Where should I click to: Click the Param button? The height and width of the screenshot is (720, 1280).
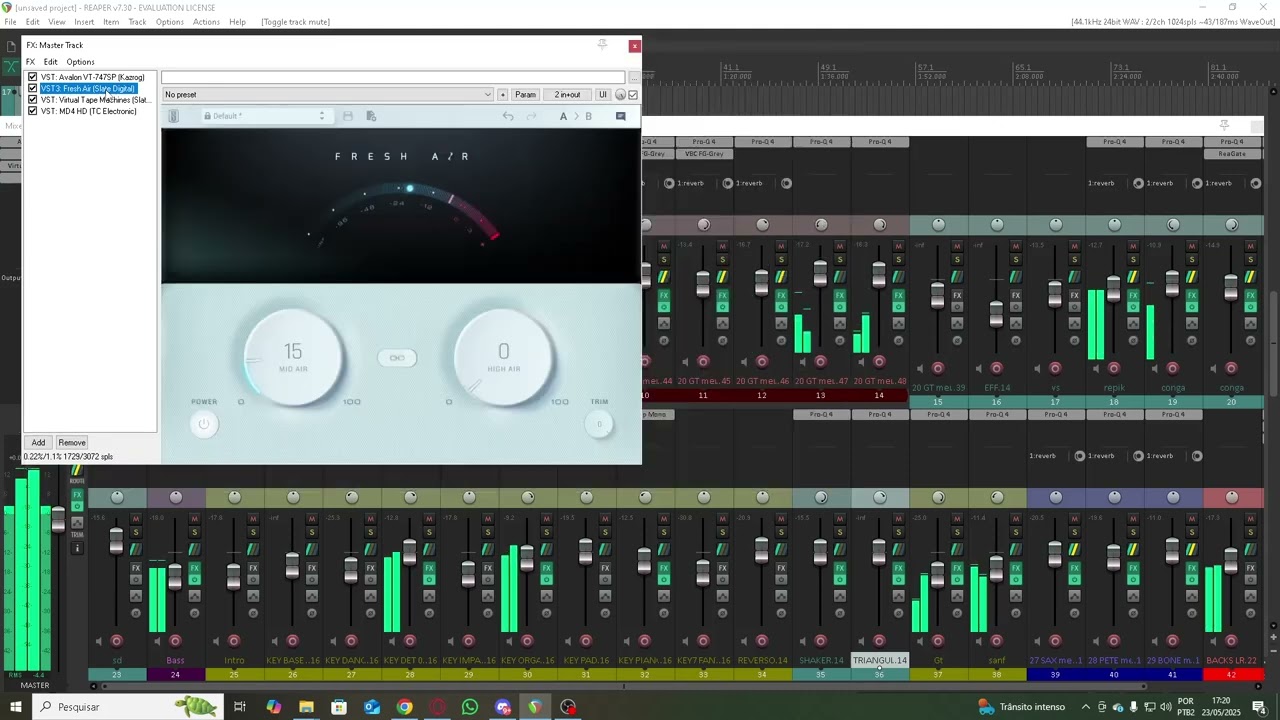[x=525, y=95]
